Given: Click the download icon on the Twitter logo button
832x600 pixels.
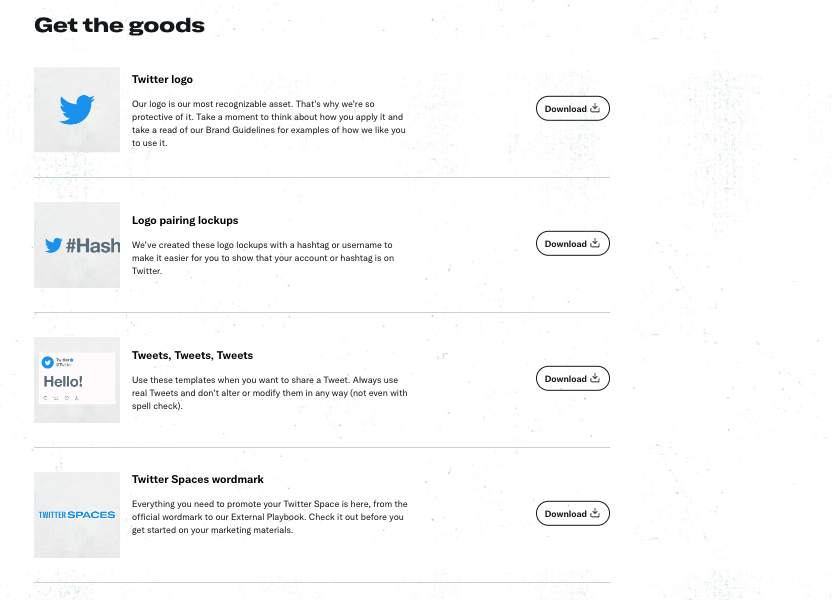Looking at the screenshot, I should coord(596,108).
